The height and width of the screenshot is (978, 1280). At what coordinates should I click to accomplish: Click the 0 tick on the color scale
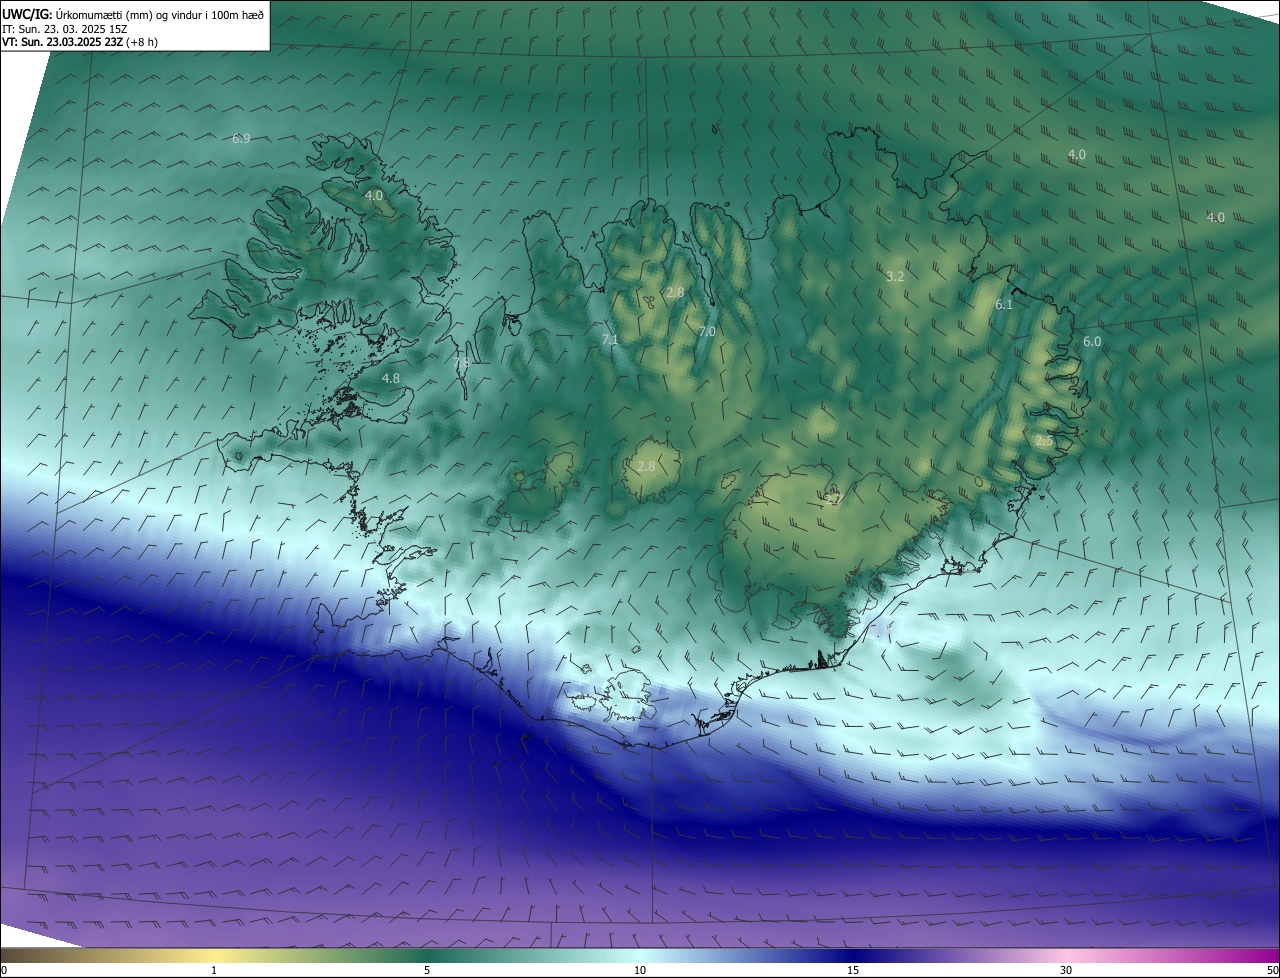click(4, 970)
